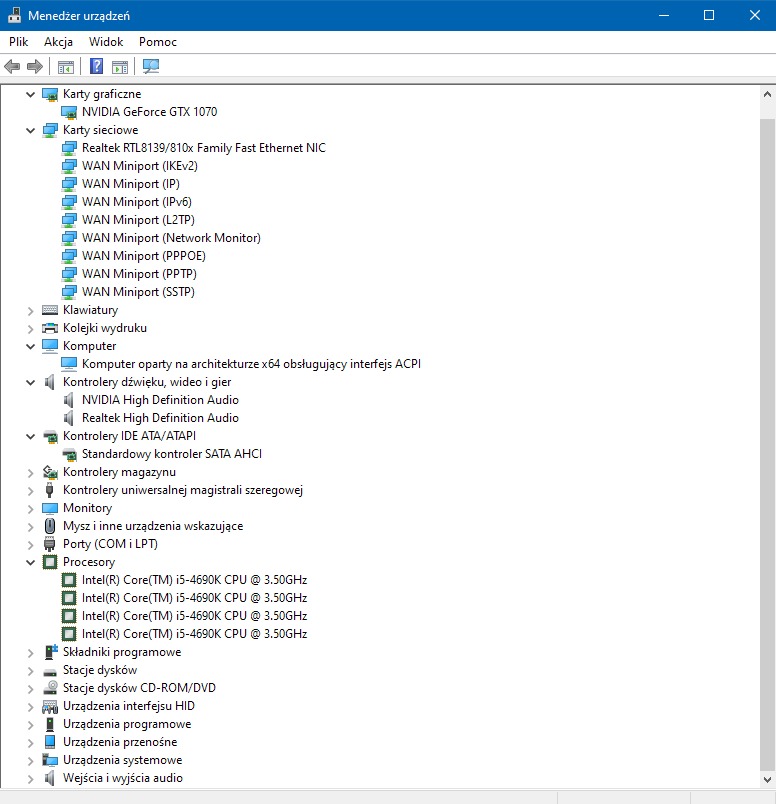The width and height of the screenshot is (776, 804).
Task: Expand the Stacje dysków category
Action: (30, 671)
